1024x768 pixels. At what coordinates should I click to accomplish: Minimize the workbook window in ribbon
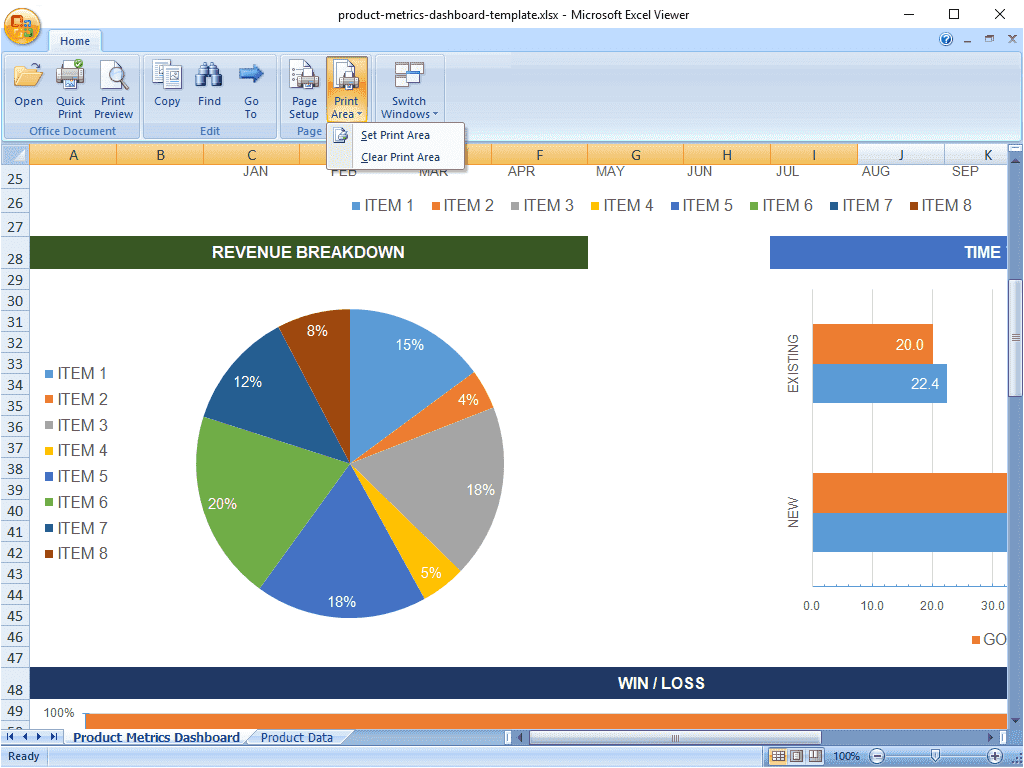[968, 40]
